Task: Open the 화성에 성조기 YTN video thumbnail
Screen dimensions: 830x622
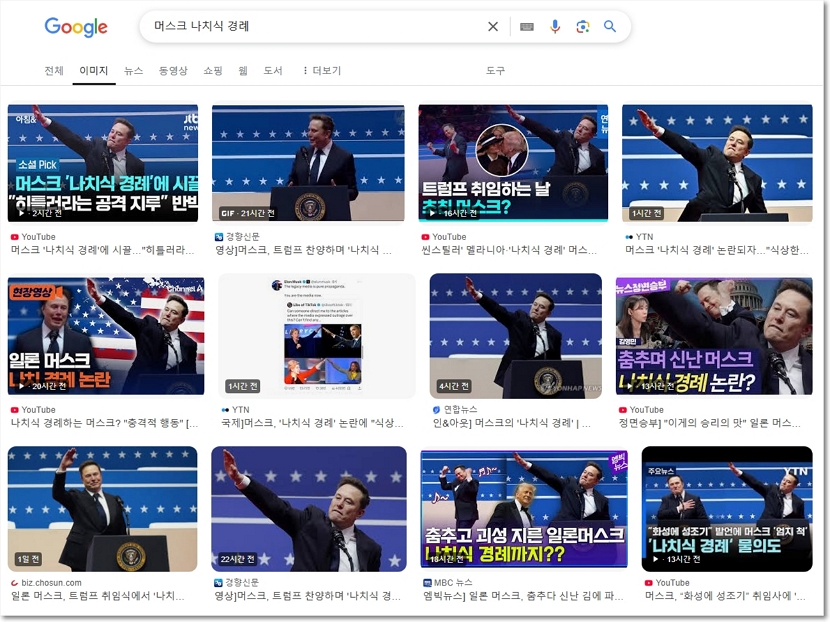Action: coord(727,509)
